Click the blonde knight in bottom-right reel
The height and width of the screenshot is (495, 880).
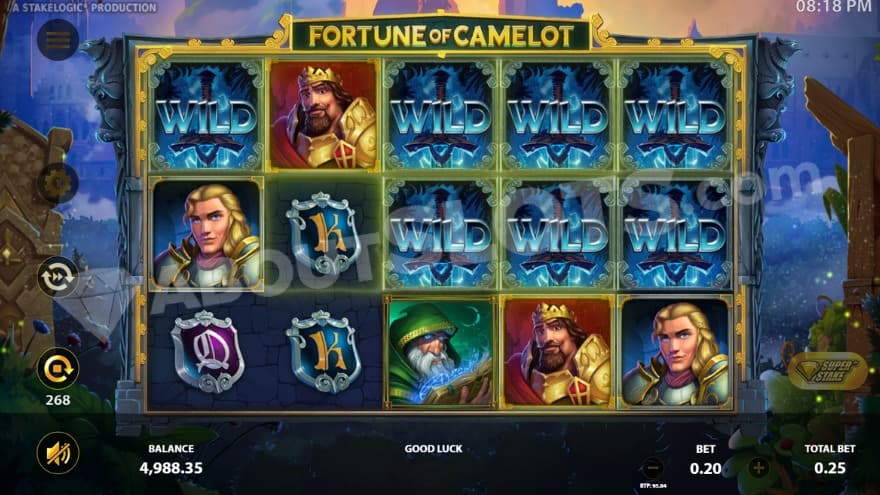coord(675,353)
